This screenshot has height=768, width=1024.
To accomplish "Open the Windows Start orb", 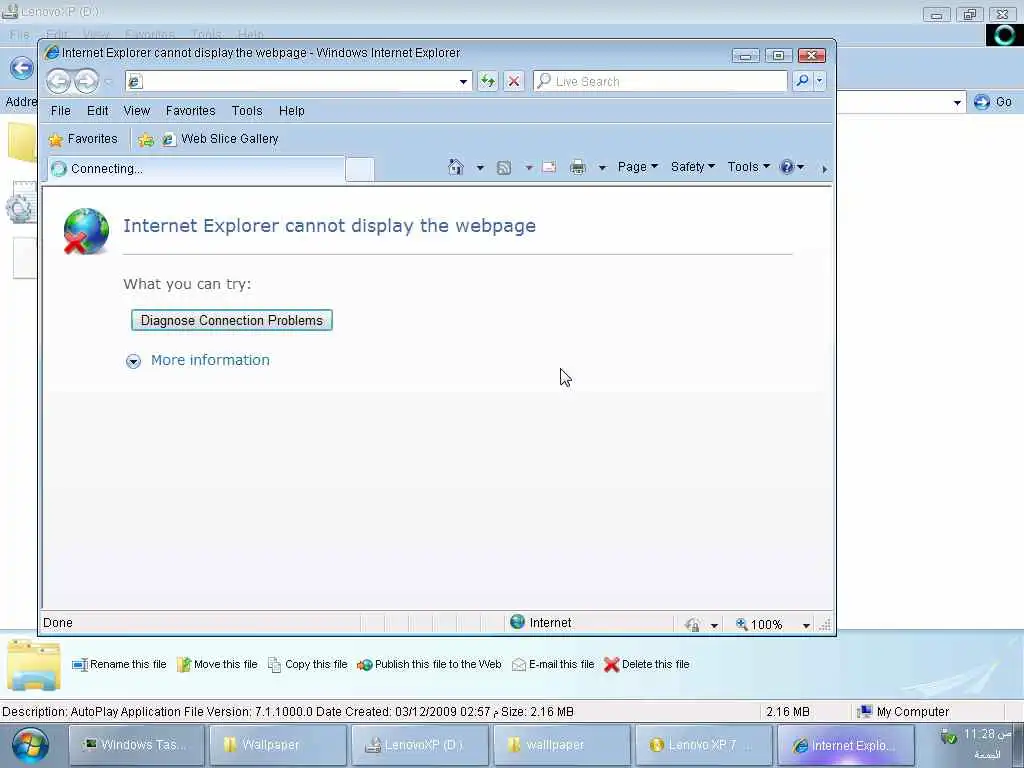I will [29, 746].
